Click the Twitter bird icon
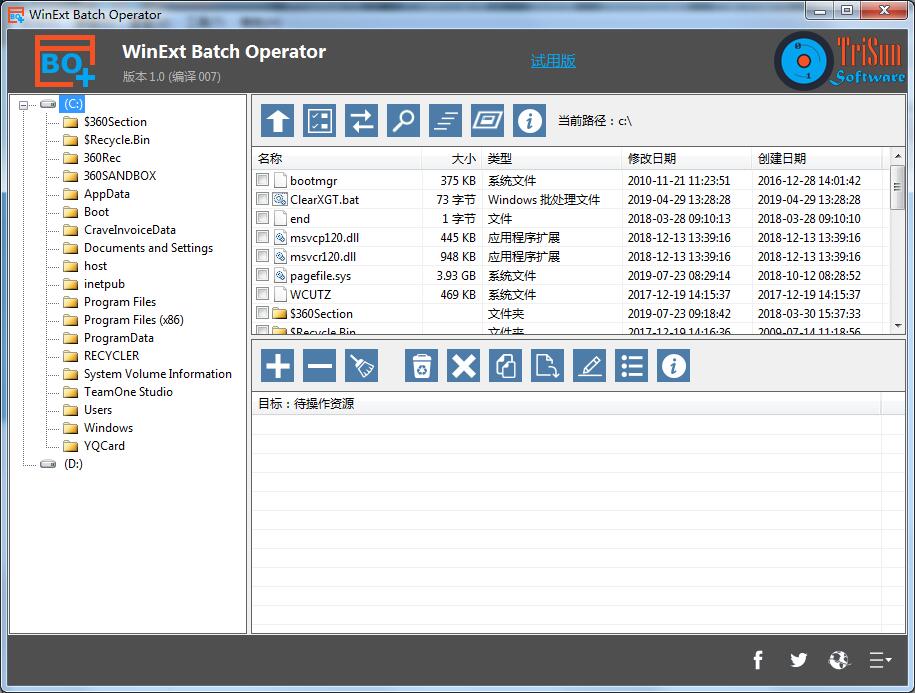915x693 pixels. [x=798, y=659]
